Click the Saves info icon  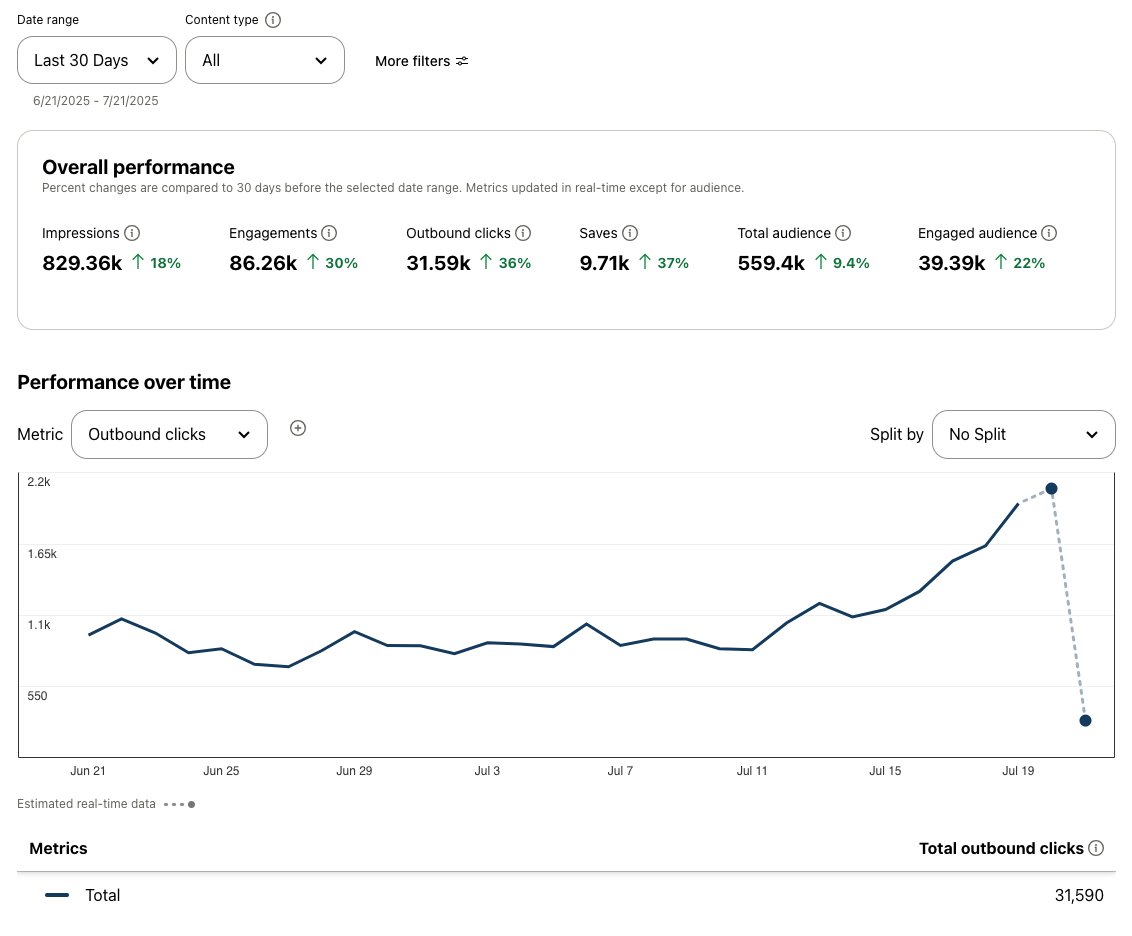630,233
